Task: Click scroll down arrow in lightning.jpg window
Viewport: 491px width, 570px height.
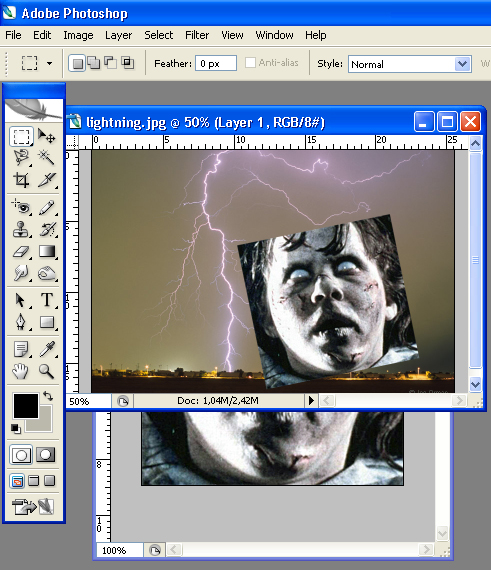Action: pyautogui.click(x=475, y=385)
